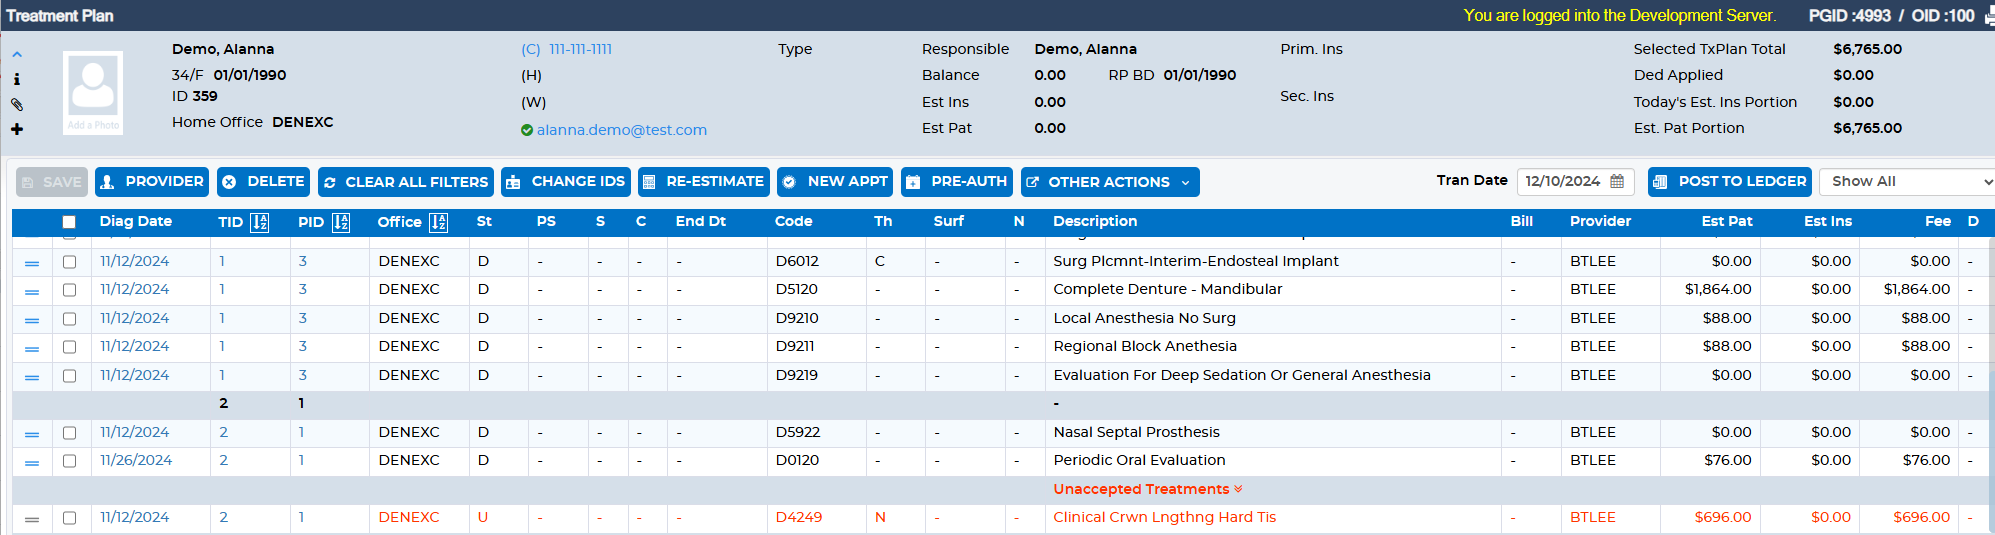Image resolution: width=1995 pixels, height=535 pixels.
Task: Click the Post To Ledger button
Action: coord(1730,182)
